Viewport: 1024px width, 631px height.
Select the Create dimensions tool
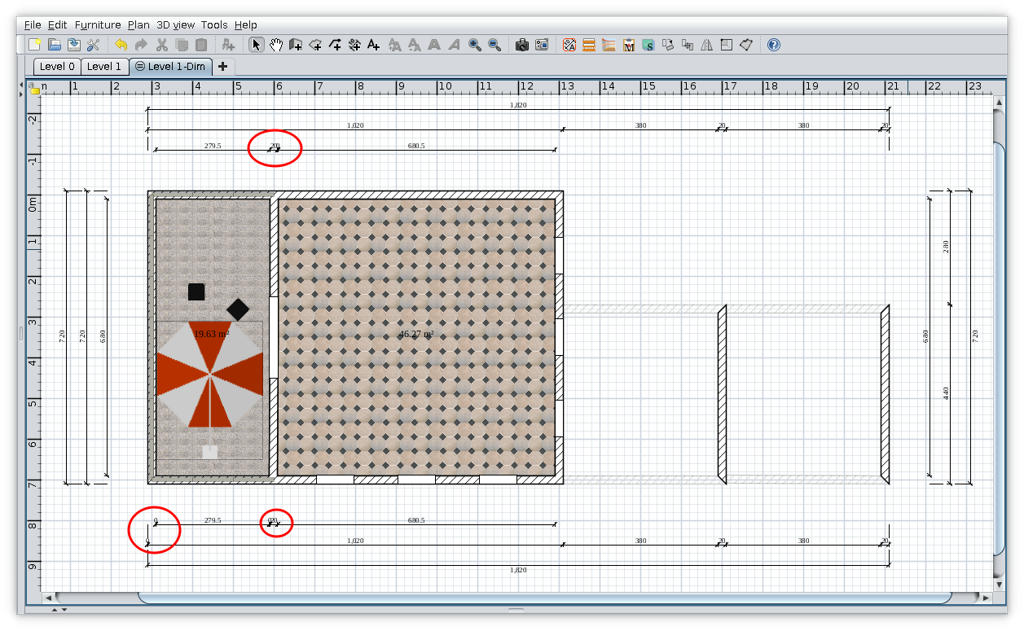tap(355, 45)
